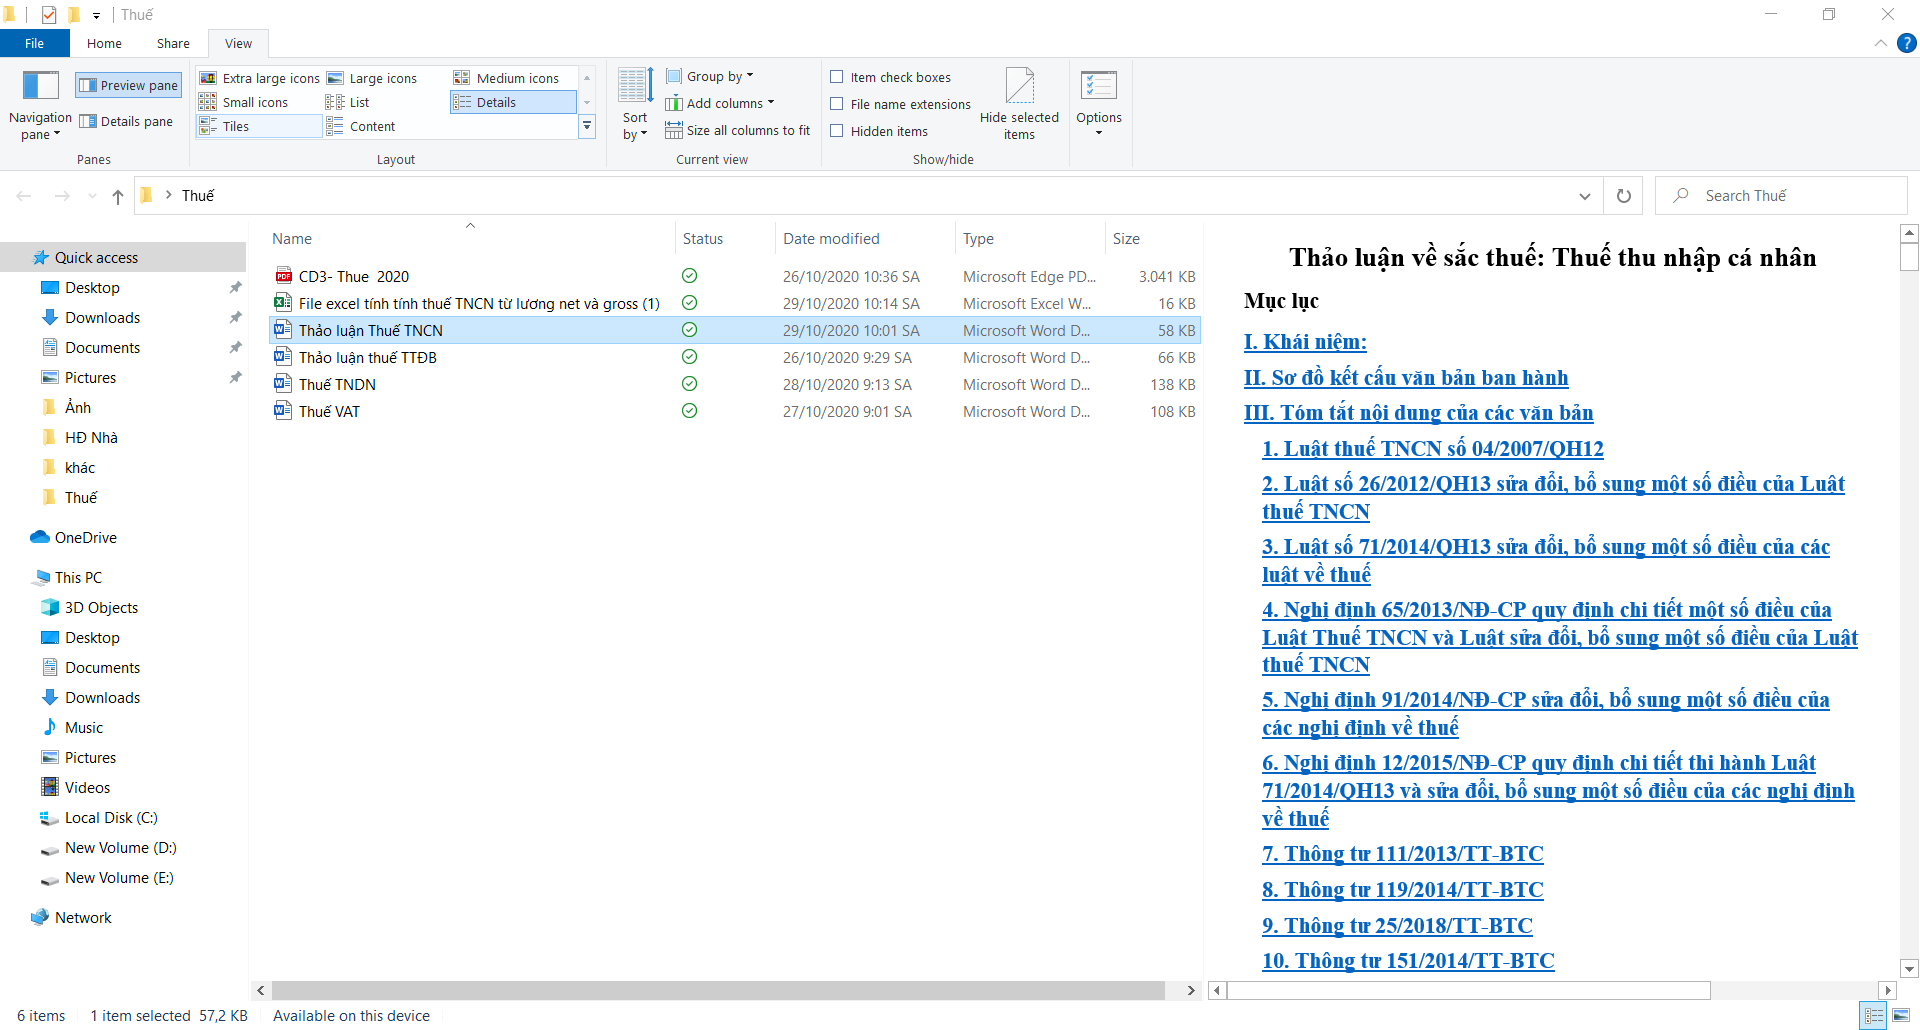Switch to large thumbnails view icon in status bar
Image resolution: width=1920 pixels, height=1030 pixels.
1899,1016
